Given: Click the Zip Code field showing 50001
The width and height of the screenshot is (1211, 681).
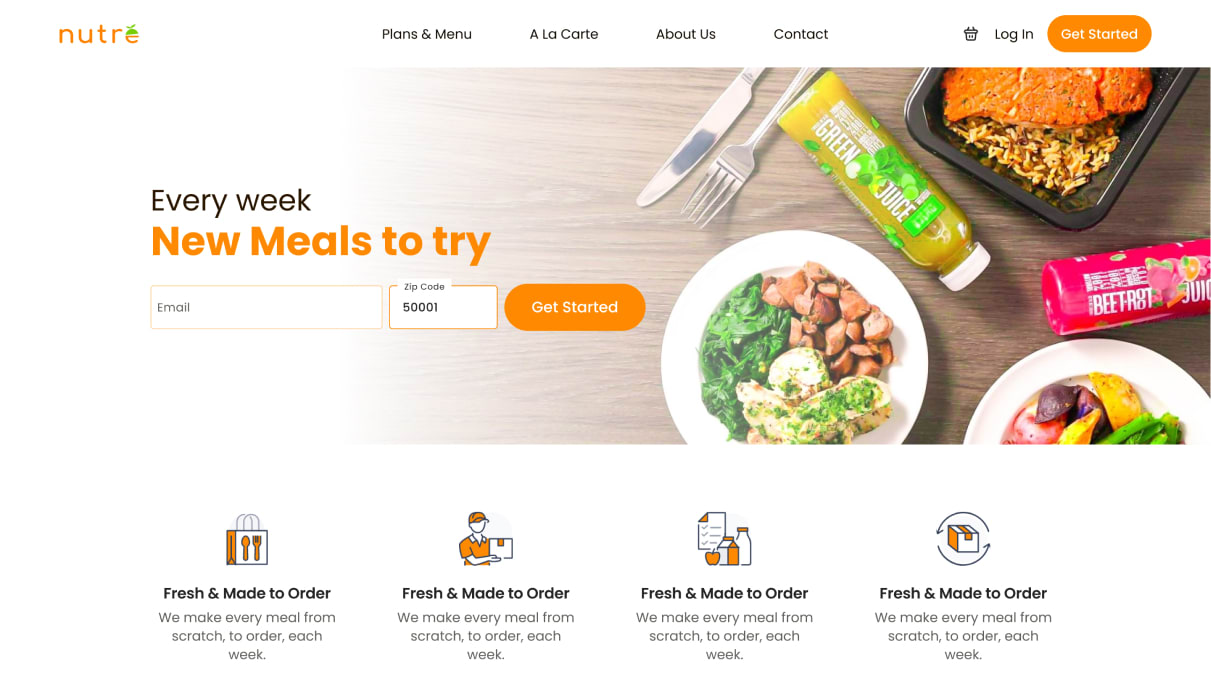Looking at the screenshot, I should tap(443, 307).
